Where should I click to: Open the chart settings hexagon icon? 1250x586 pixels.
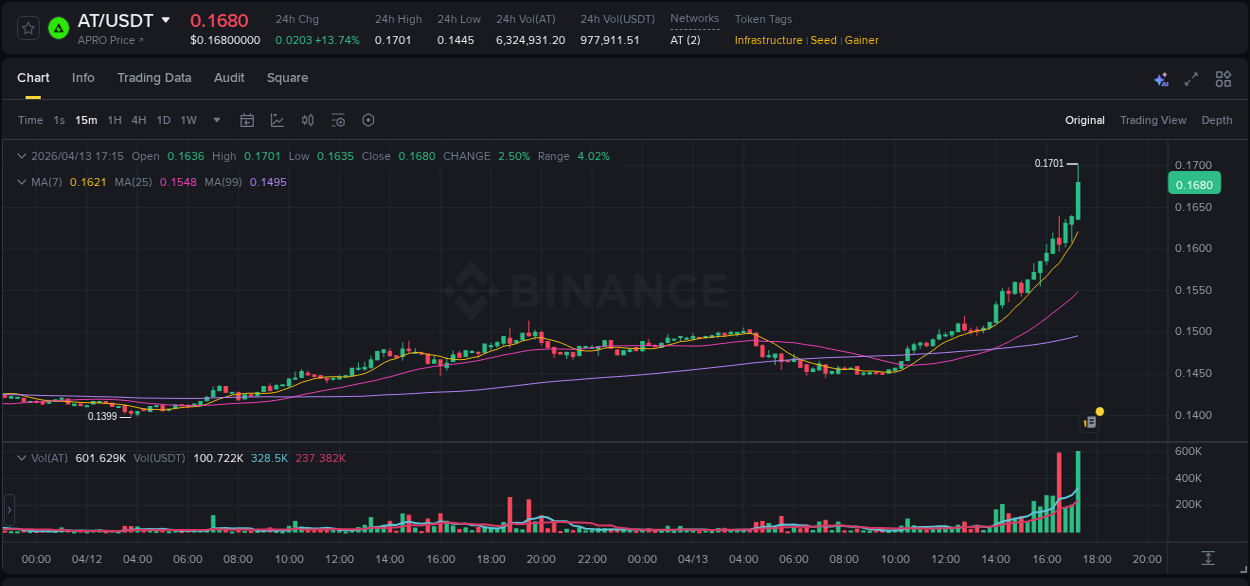[368, 120]
